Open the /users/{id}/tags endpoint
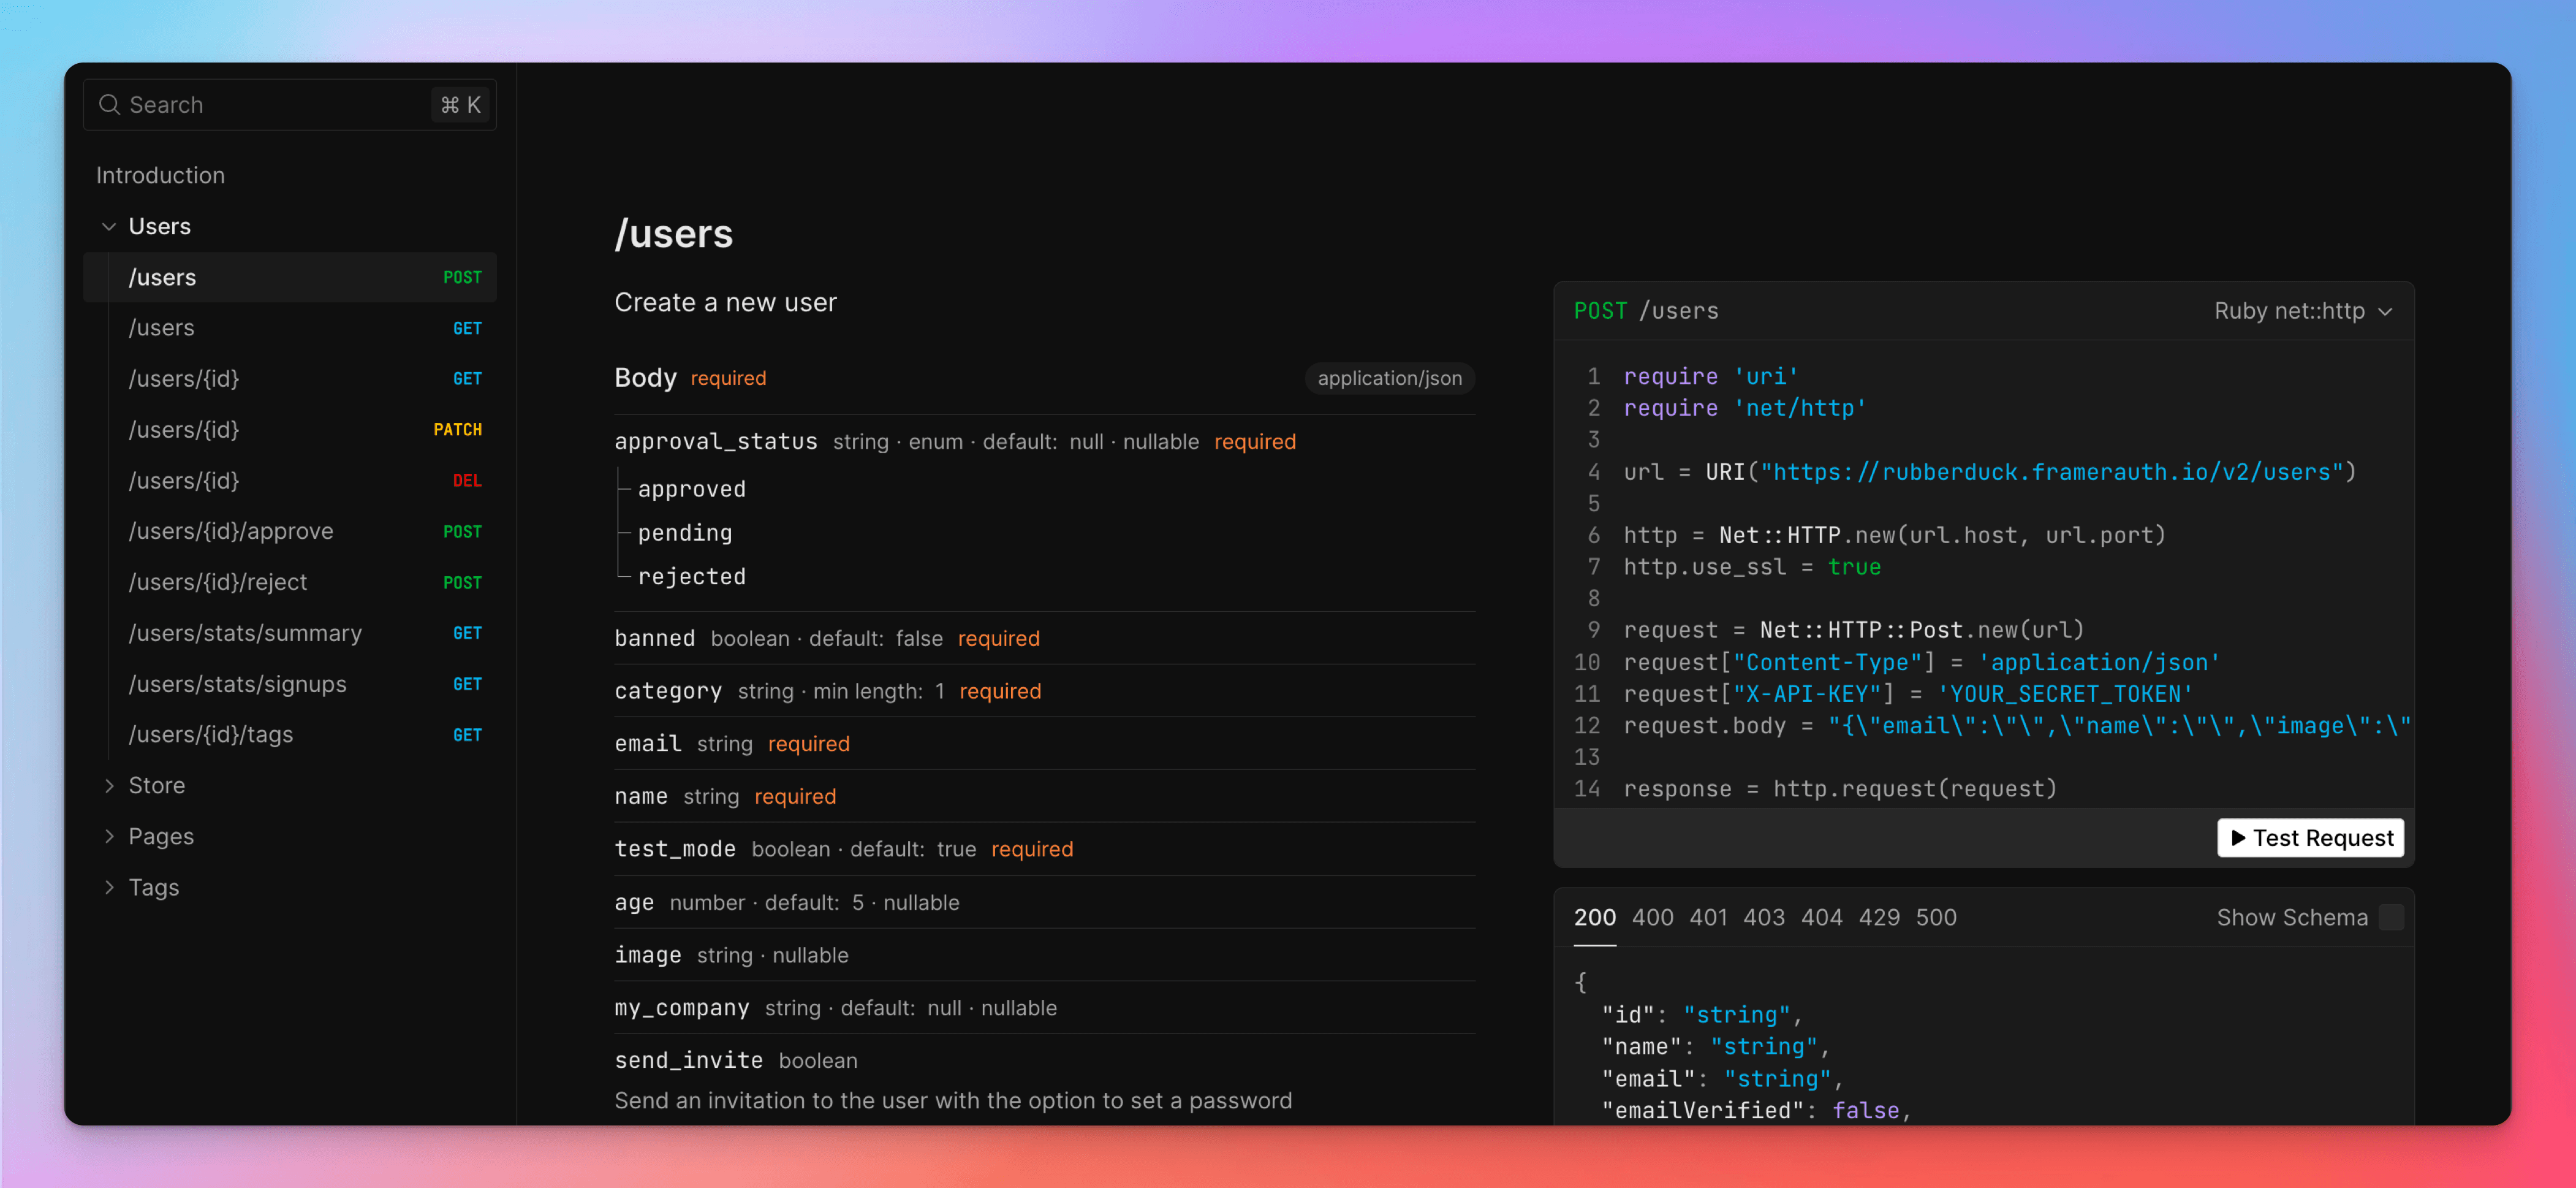The width and height of the screenshot is (2576, 1188). point(290,735)
